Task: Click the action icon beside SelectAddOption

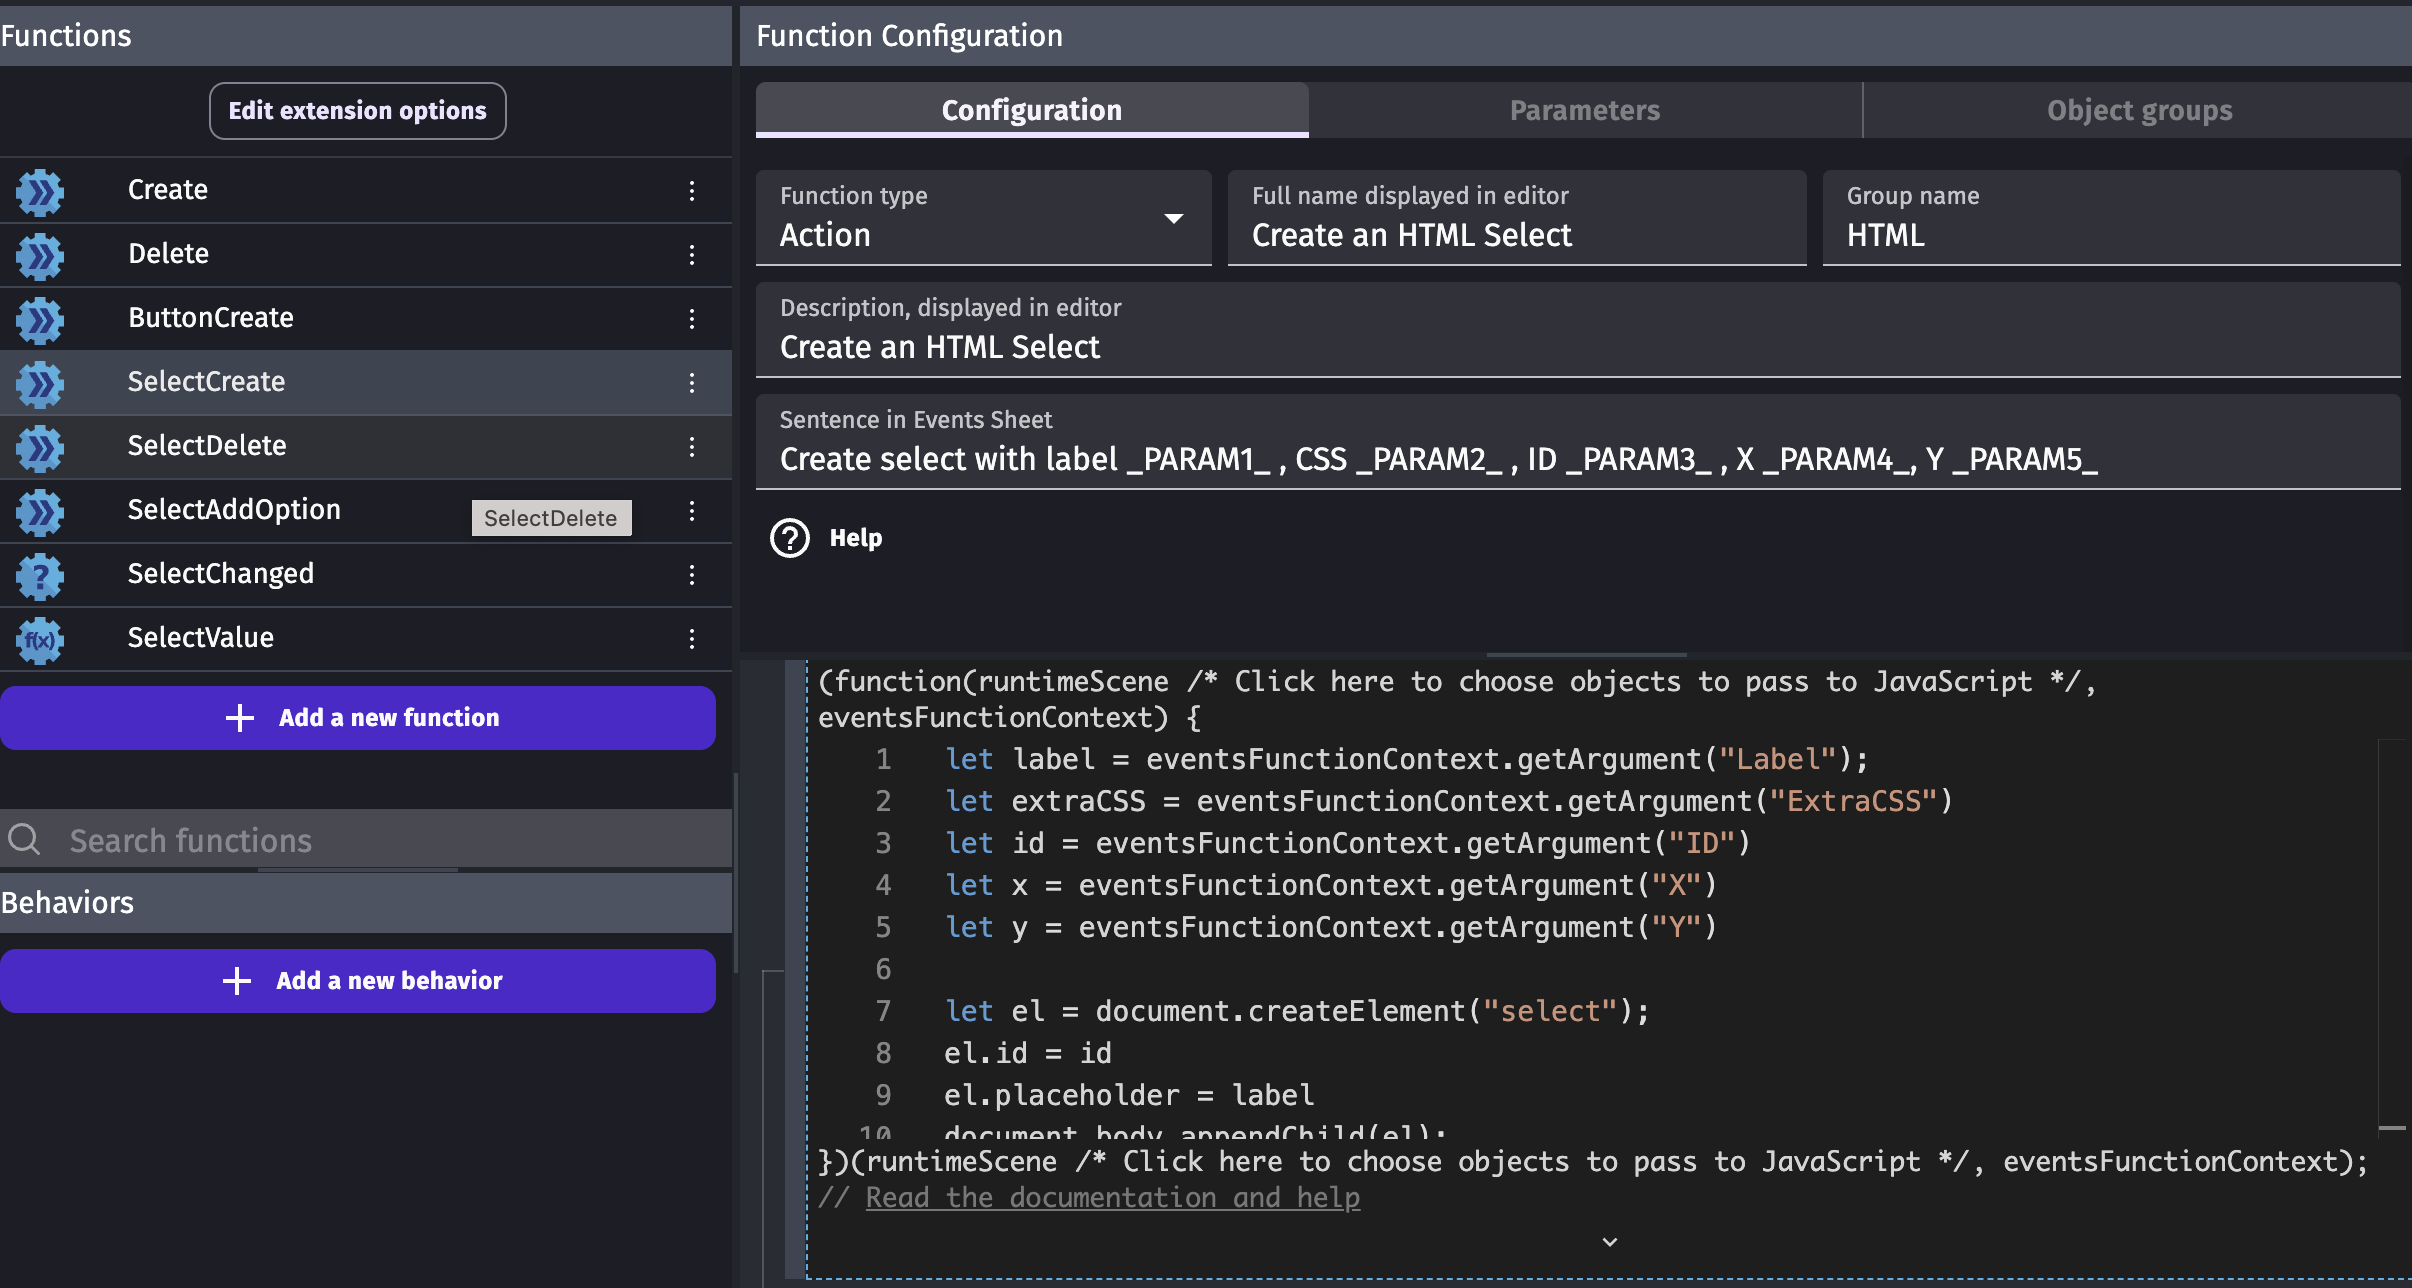Action: pos(40,511)
